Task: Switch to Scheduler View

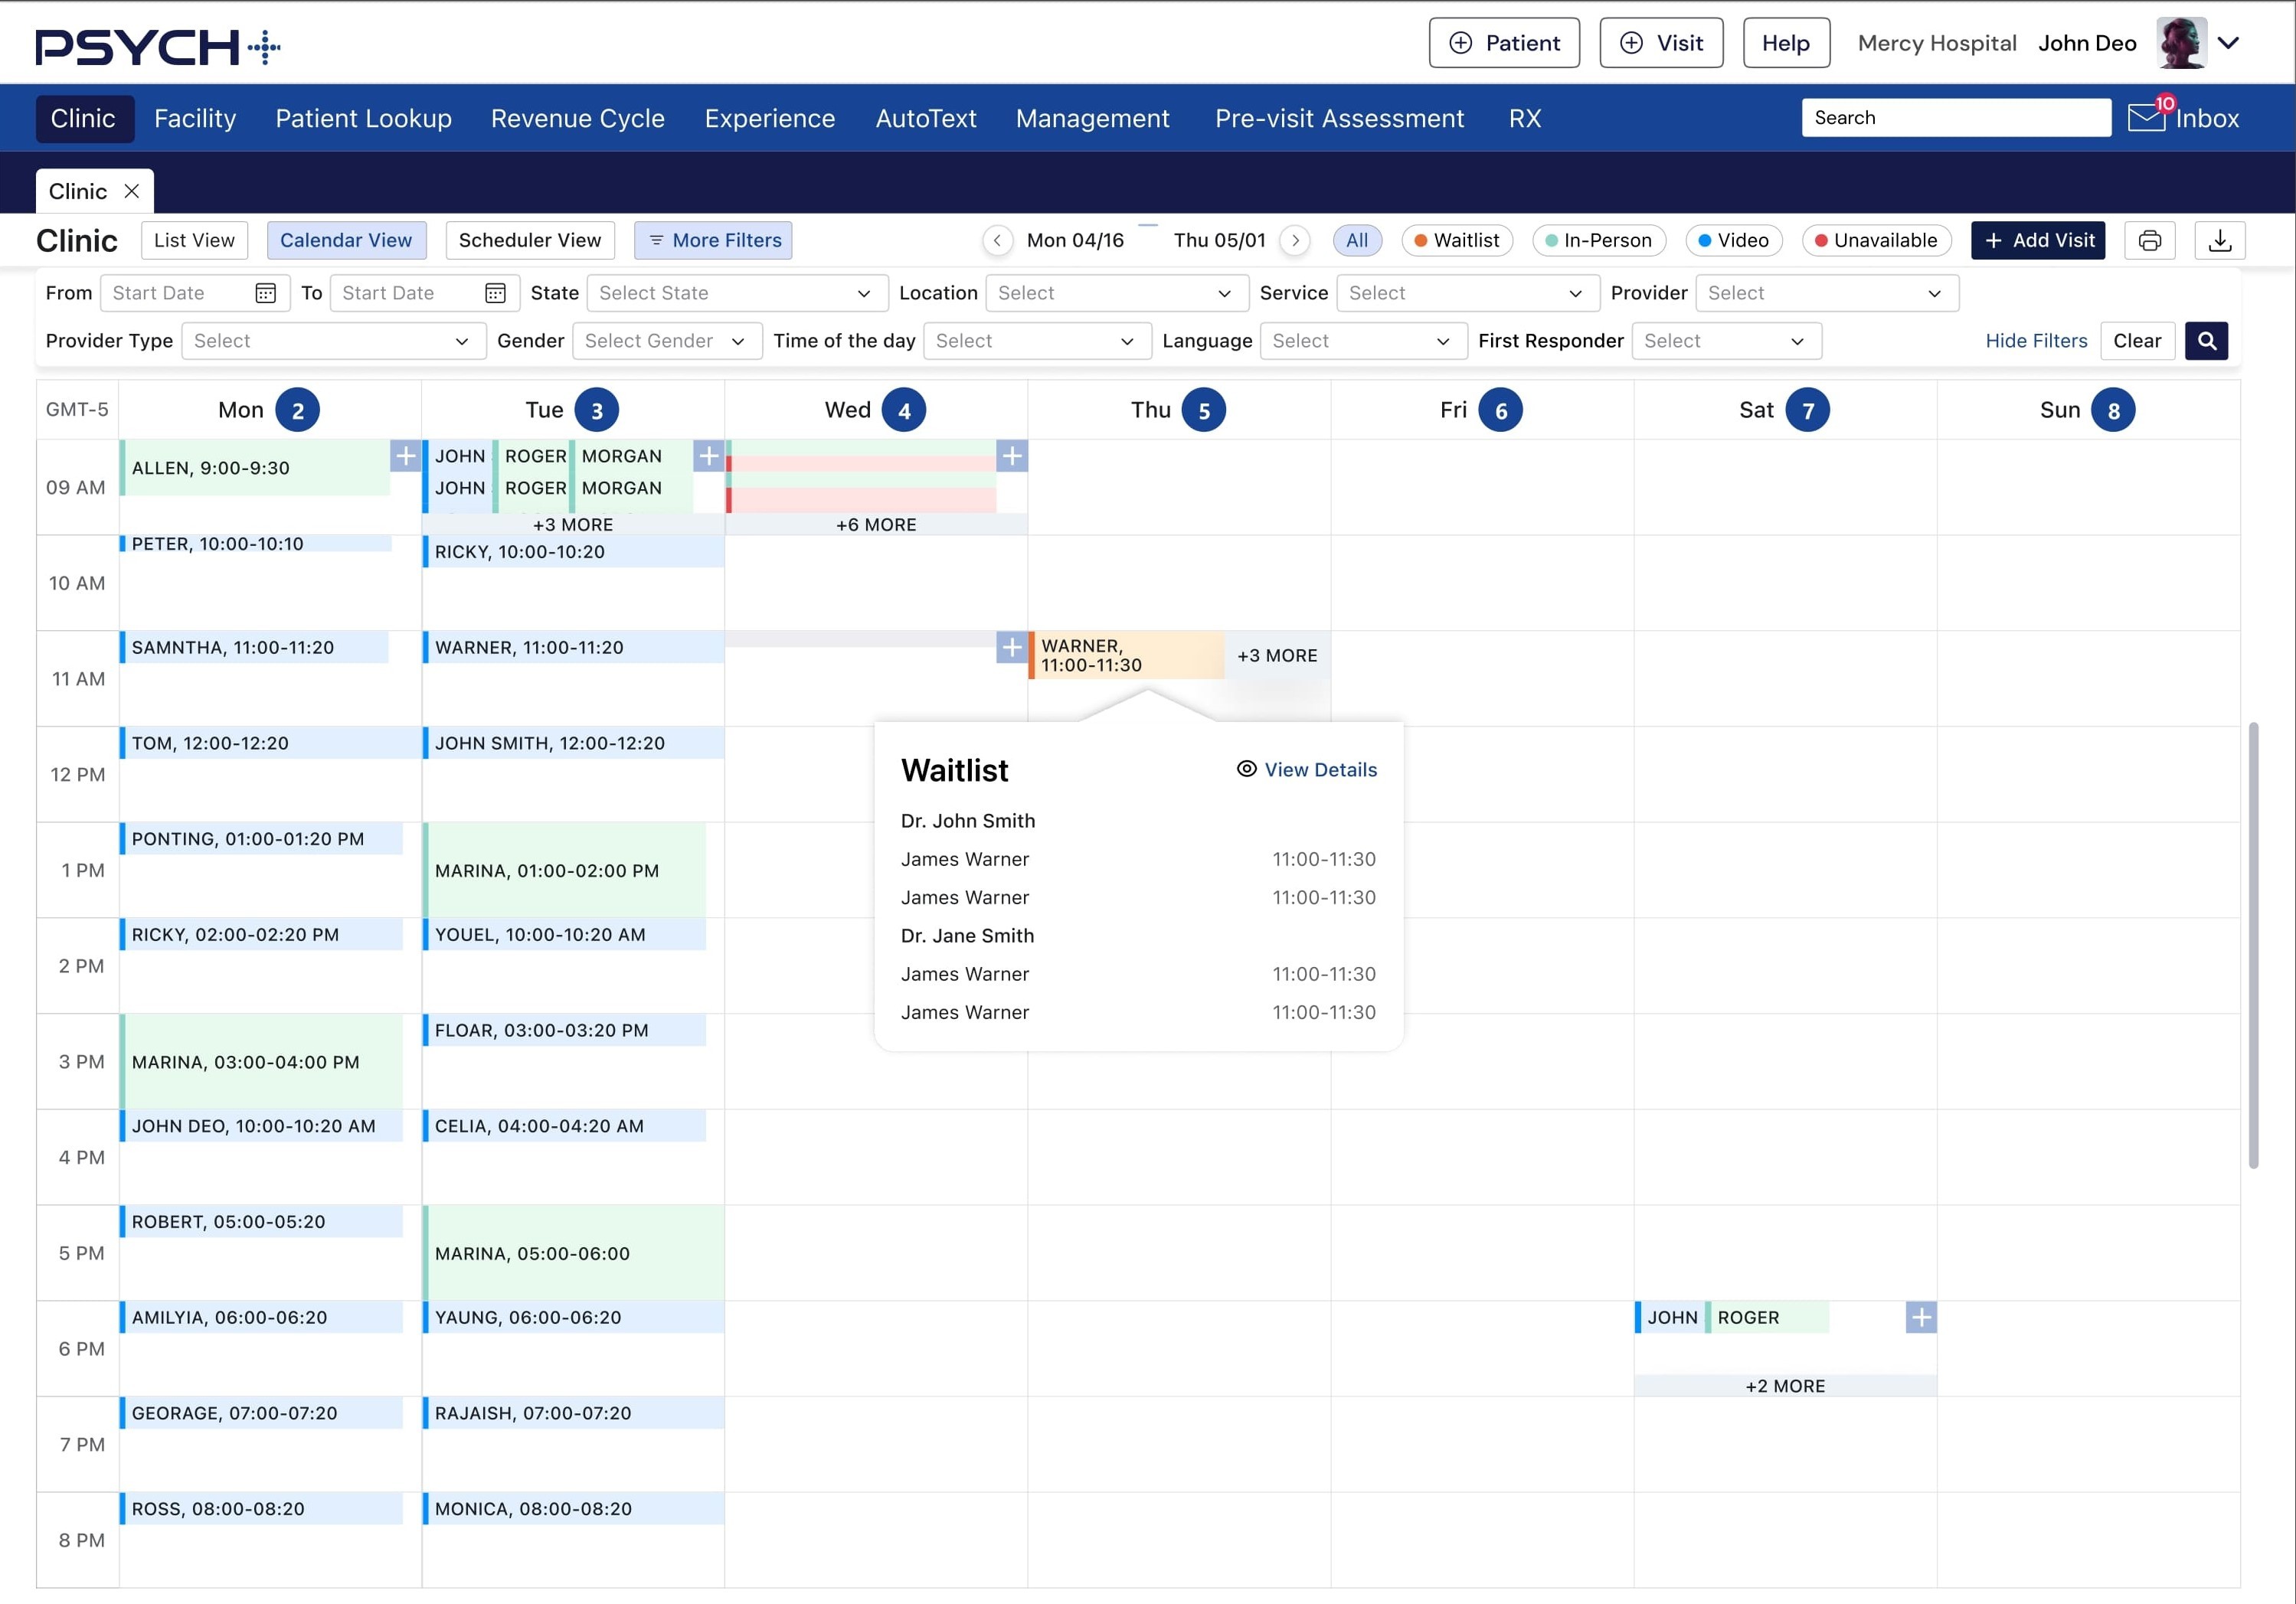Action: 529,240
